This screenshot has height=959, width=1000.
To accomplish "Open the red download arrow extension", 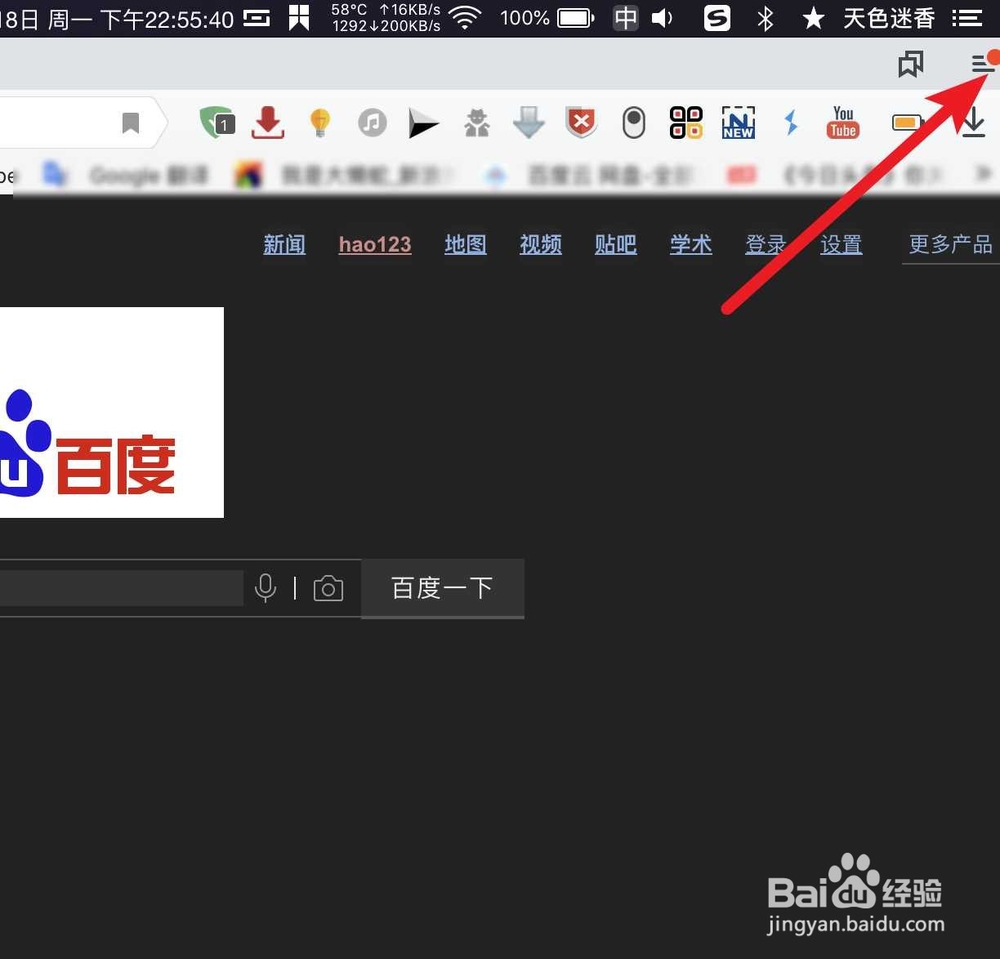I will pos(268,122).
